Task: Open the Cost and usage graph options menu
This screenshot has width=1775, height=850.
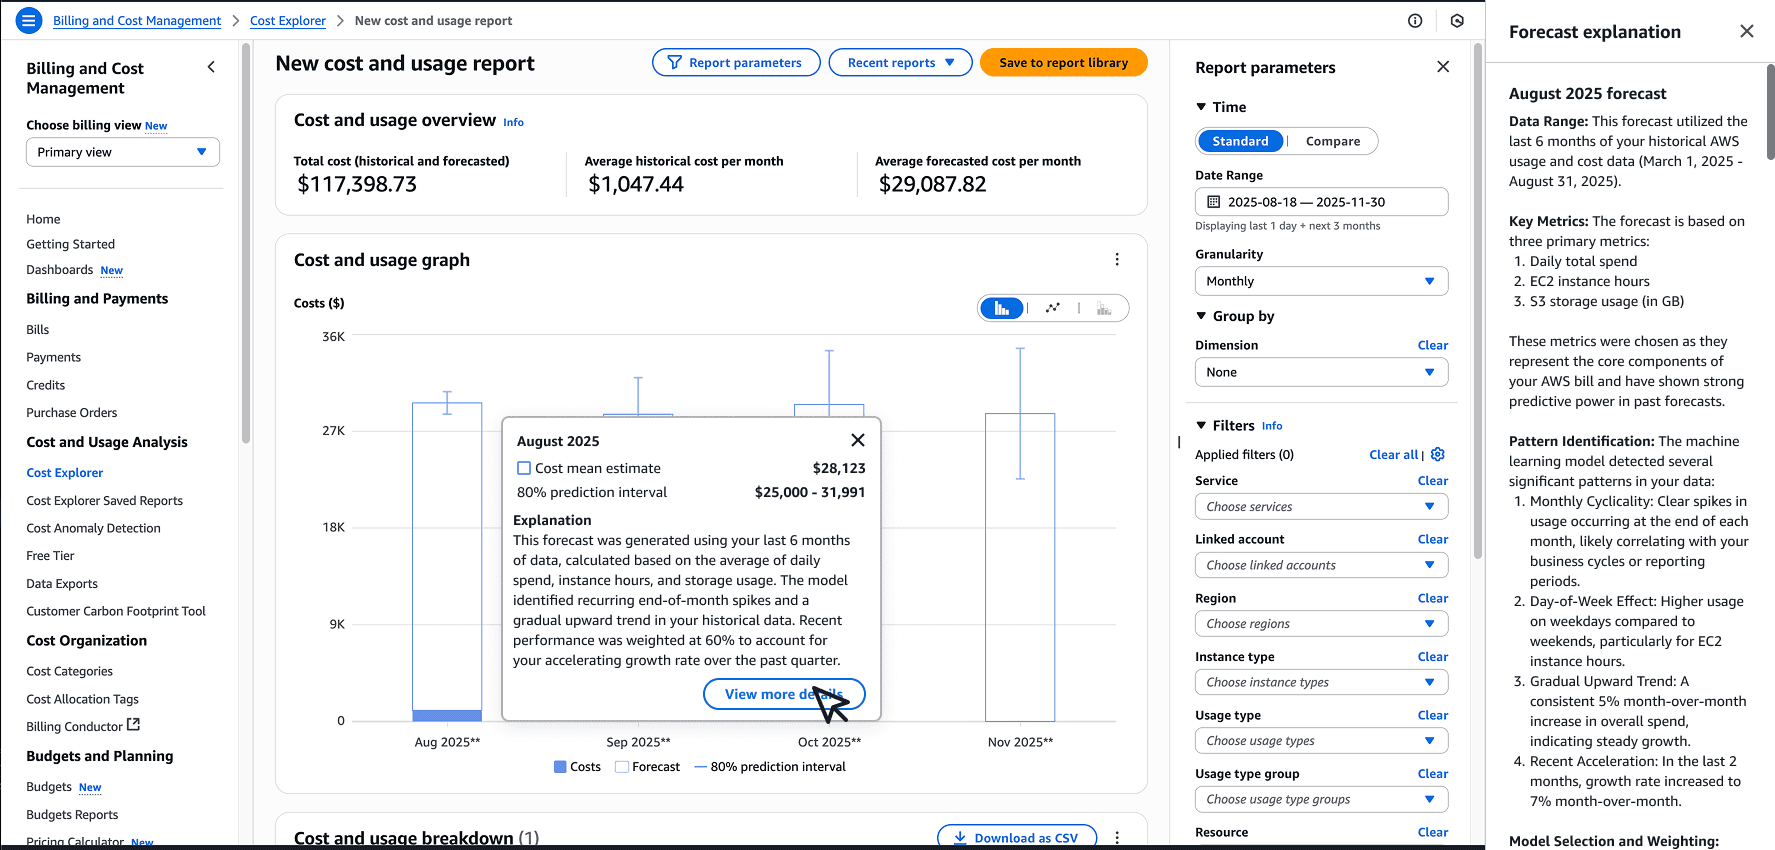Action: (x=1117, y=260)
